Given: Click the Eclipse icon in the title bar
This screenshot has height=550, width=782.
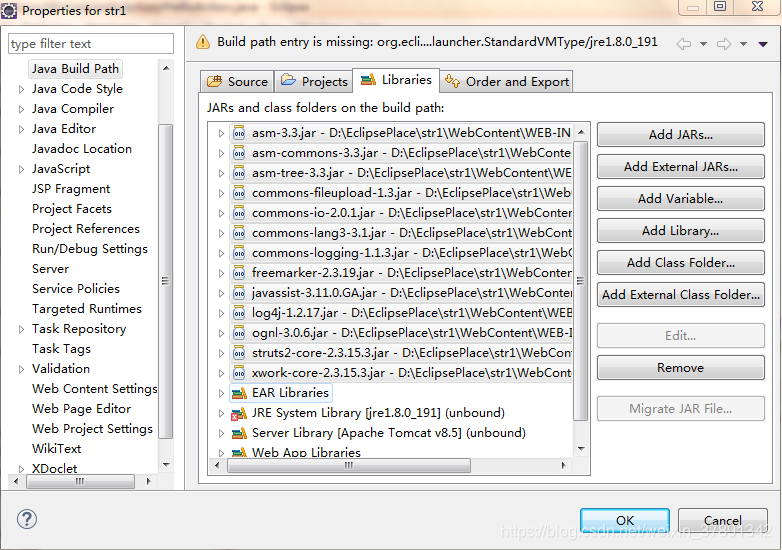Looking at the screenshot, I should click(x=8, y=10).
